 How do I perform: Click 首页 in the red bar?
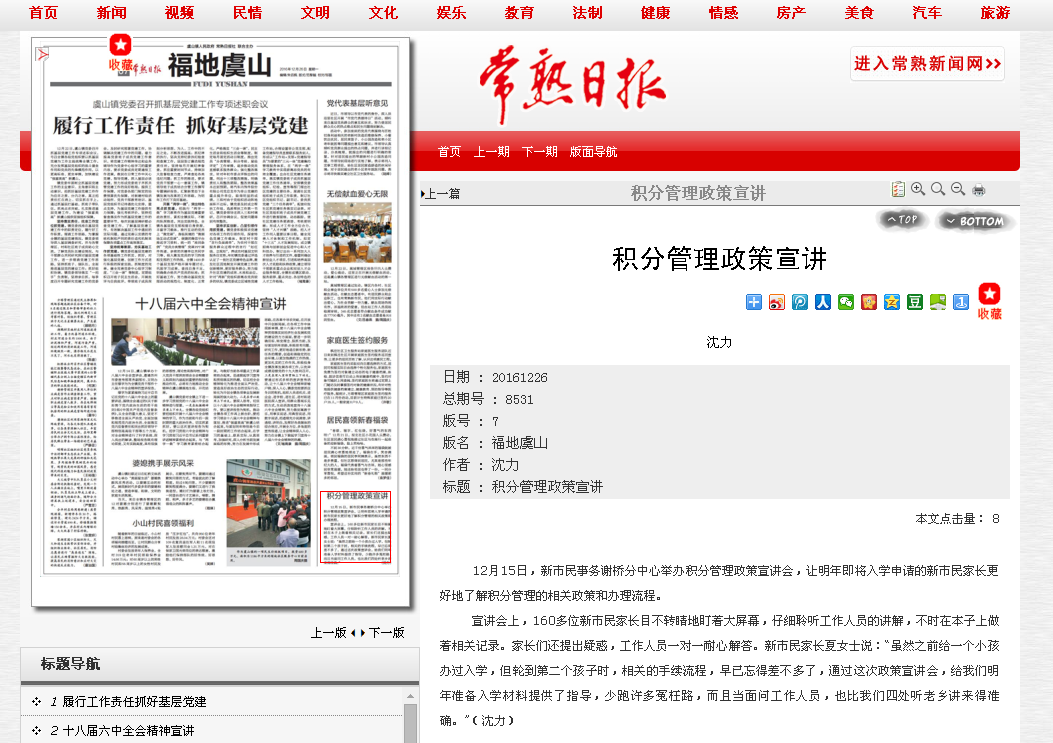coord(449,152)
